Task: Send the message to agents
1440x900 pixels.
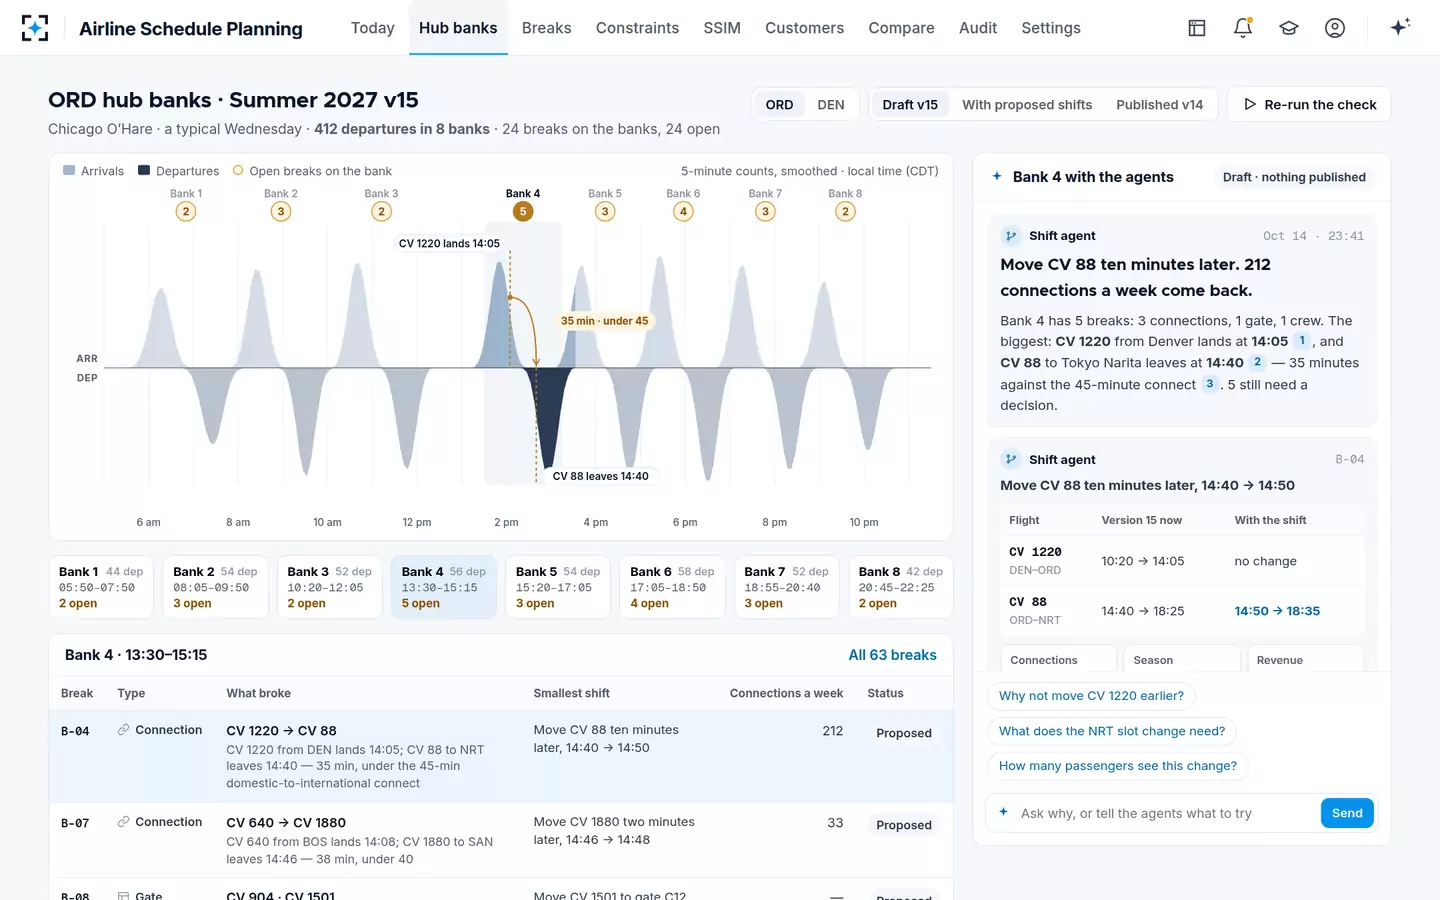Action: coord(1347,813)
